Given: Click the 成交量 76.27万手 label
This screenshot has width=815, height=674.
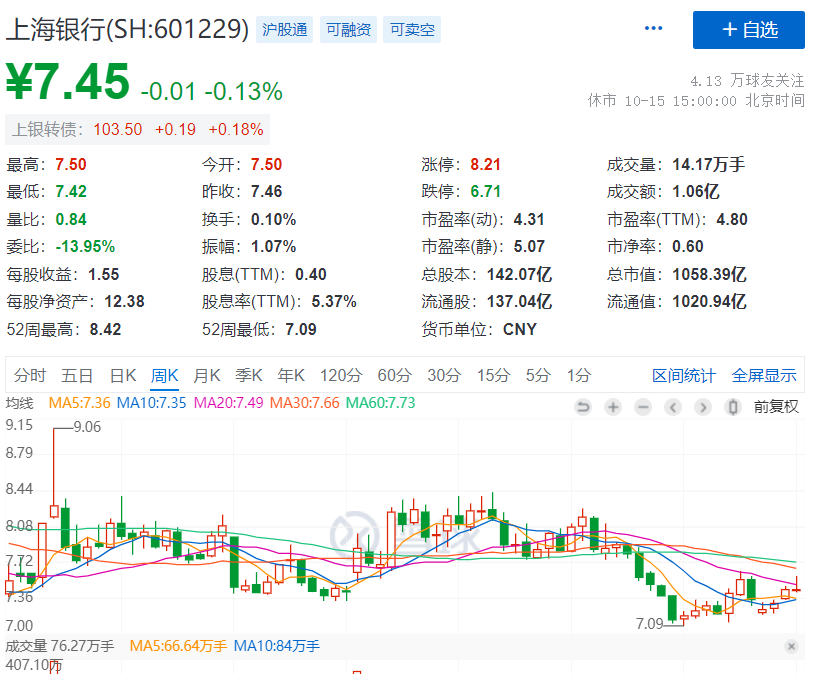Looking at the screenshot, I should point(59,646).
